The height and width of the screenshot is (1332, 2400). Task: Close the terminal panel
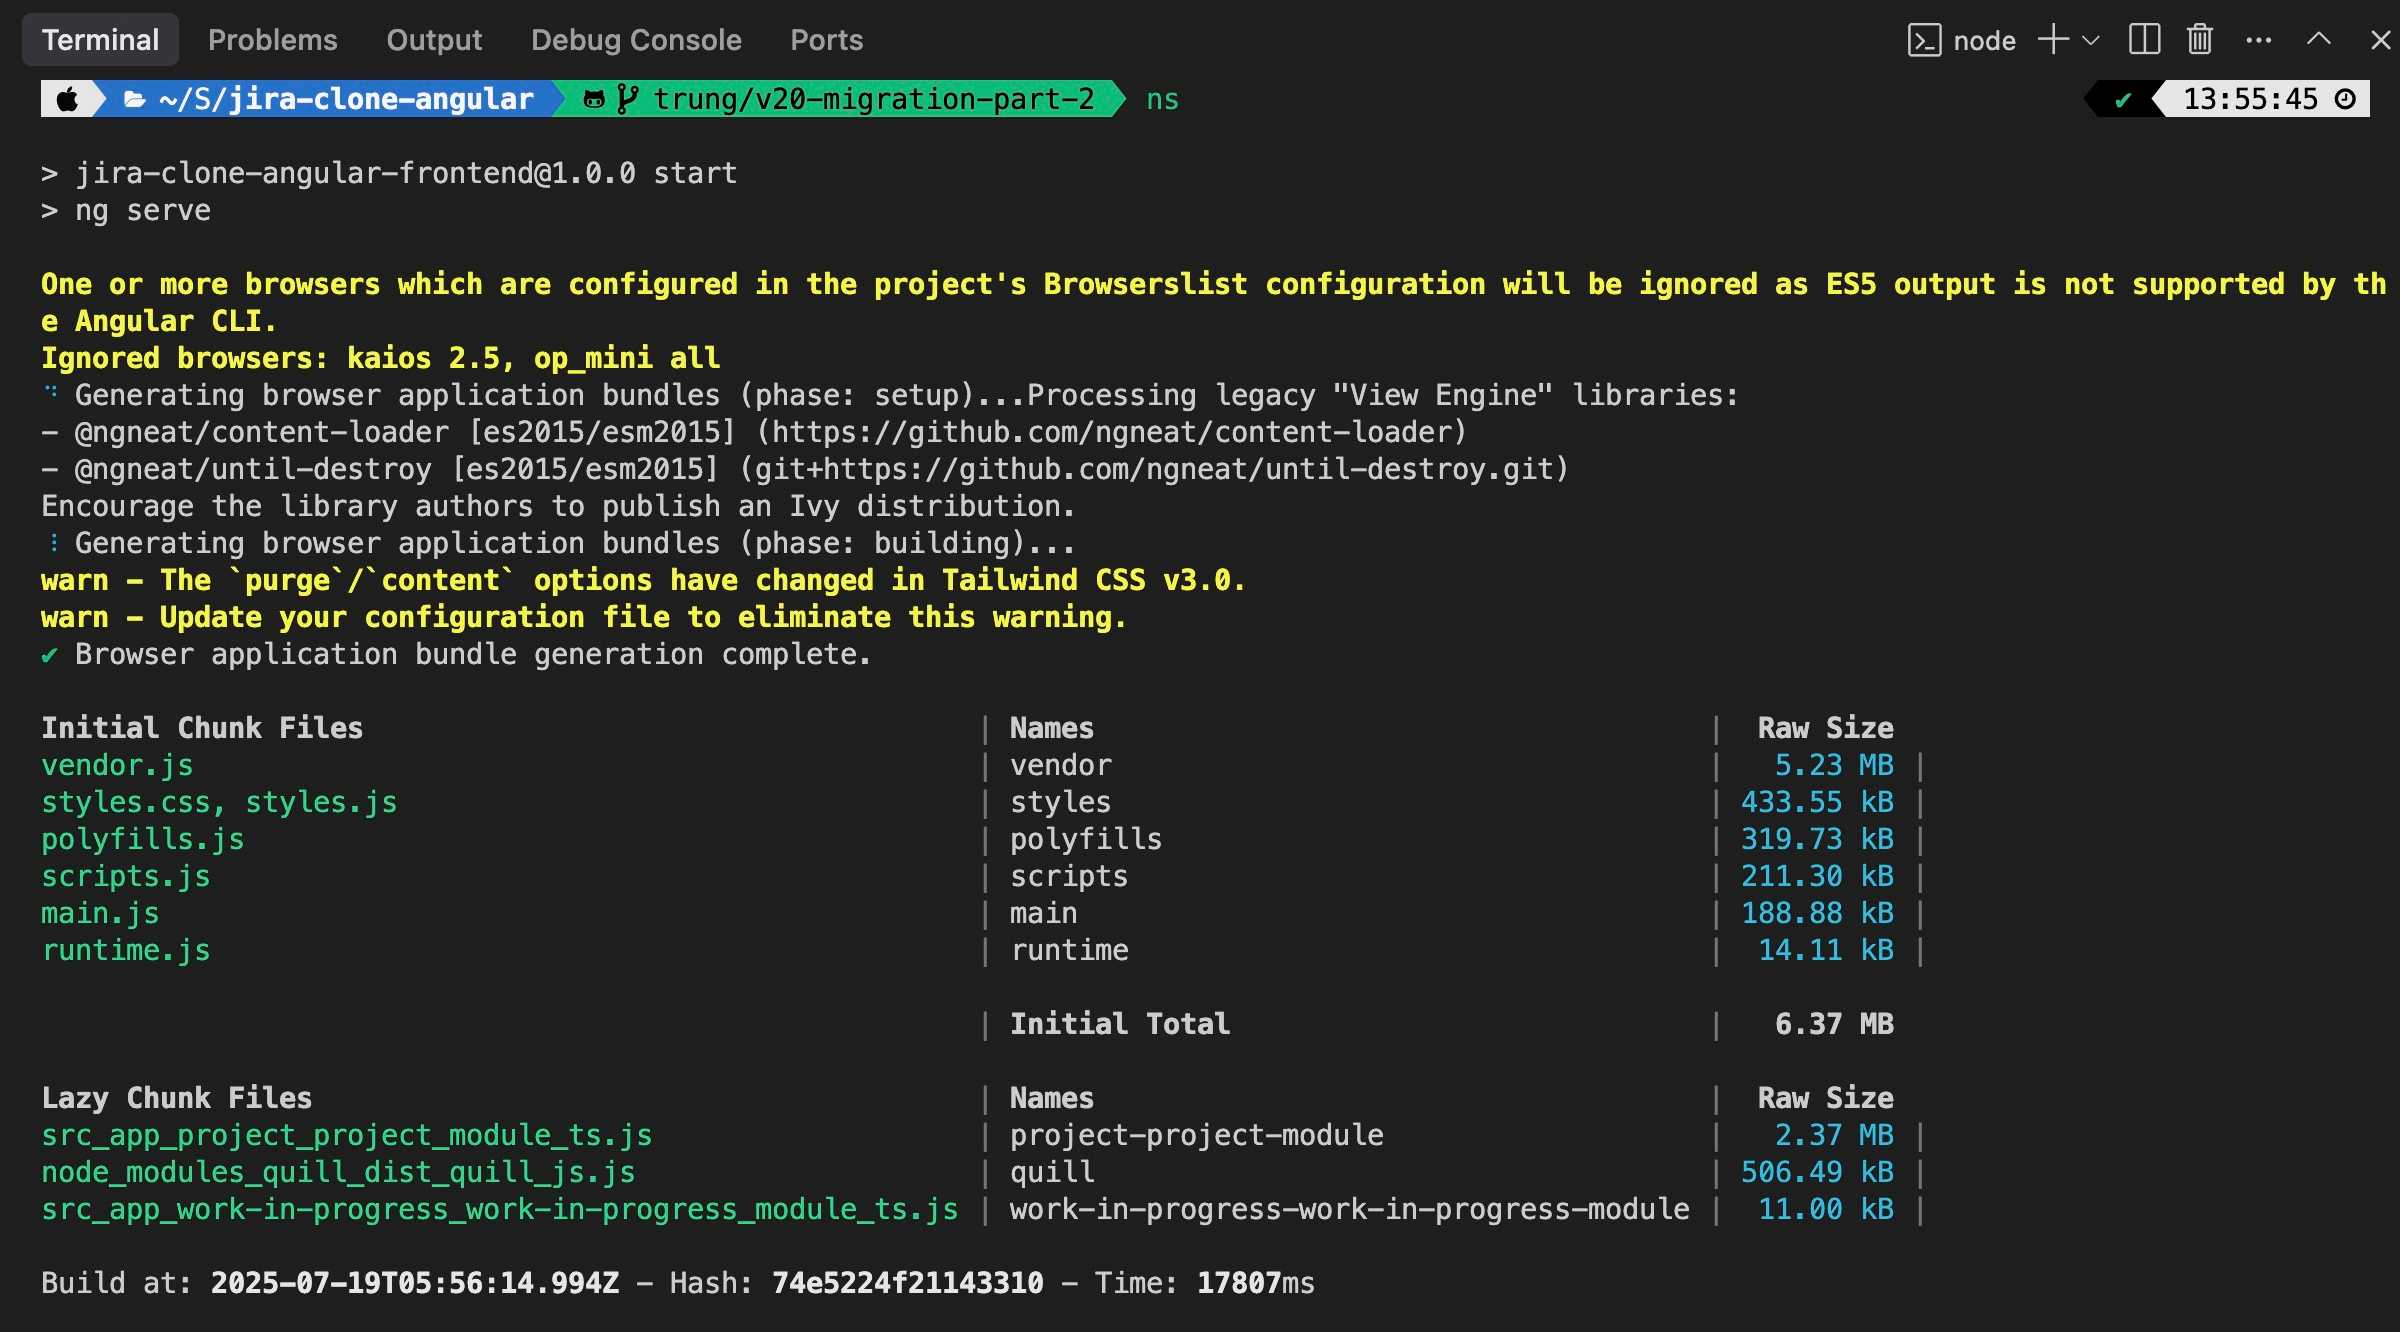2380,40
